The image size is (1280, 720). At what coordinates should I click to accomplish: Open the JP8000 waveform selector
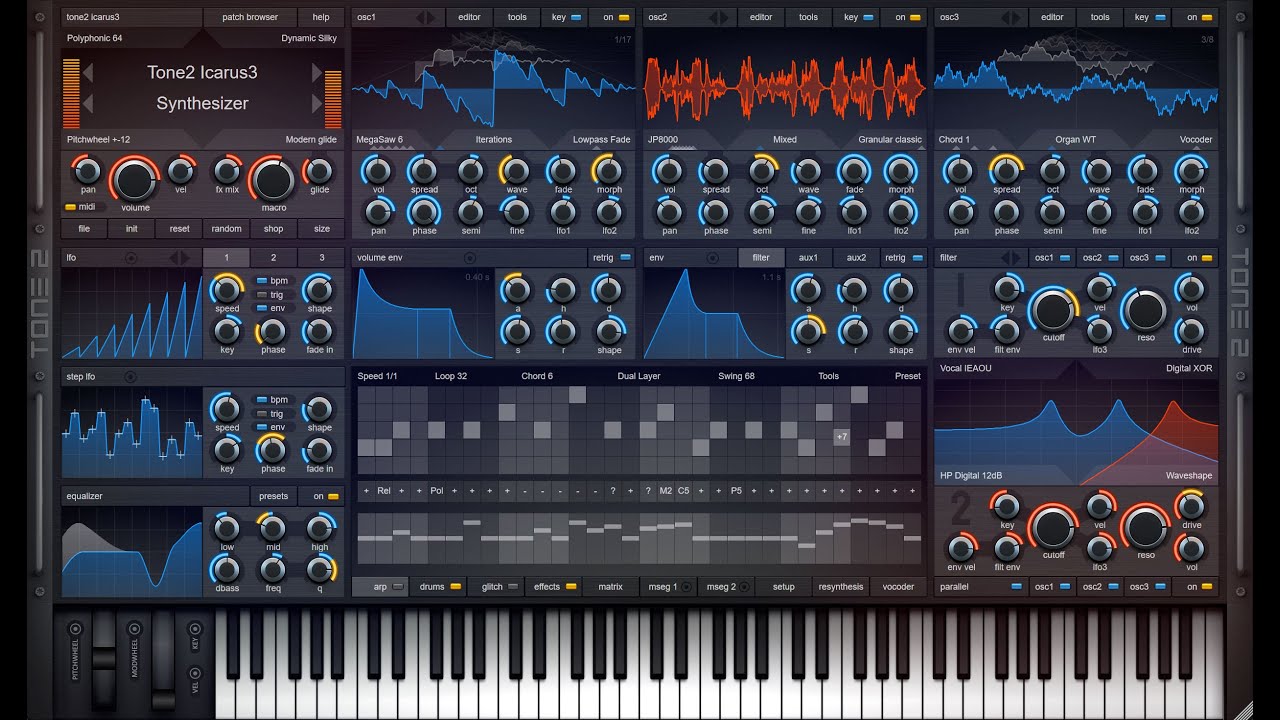[x=662, y=140]
